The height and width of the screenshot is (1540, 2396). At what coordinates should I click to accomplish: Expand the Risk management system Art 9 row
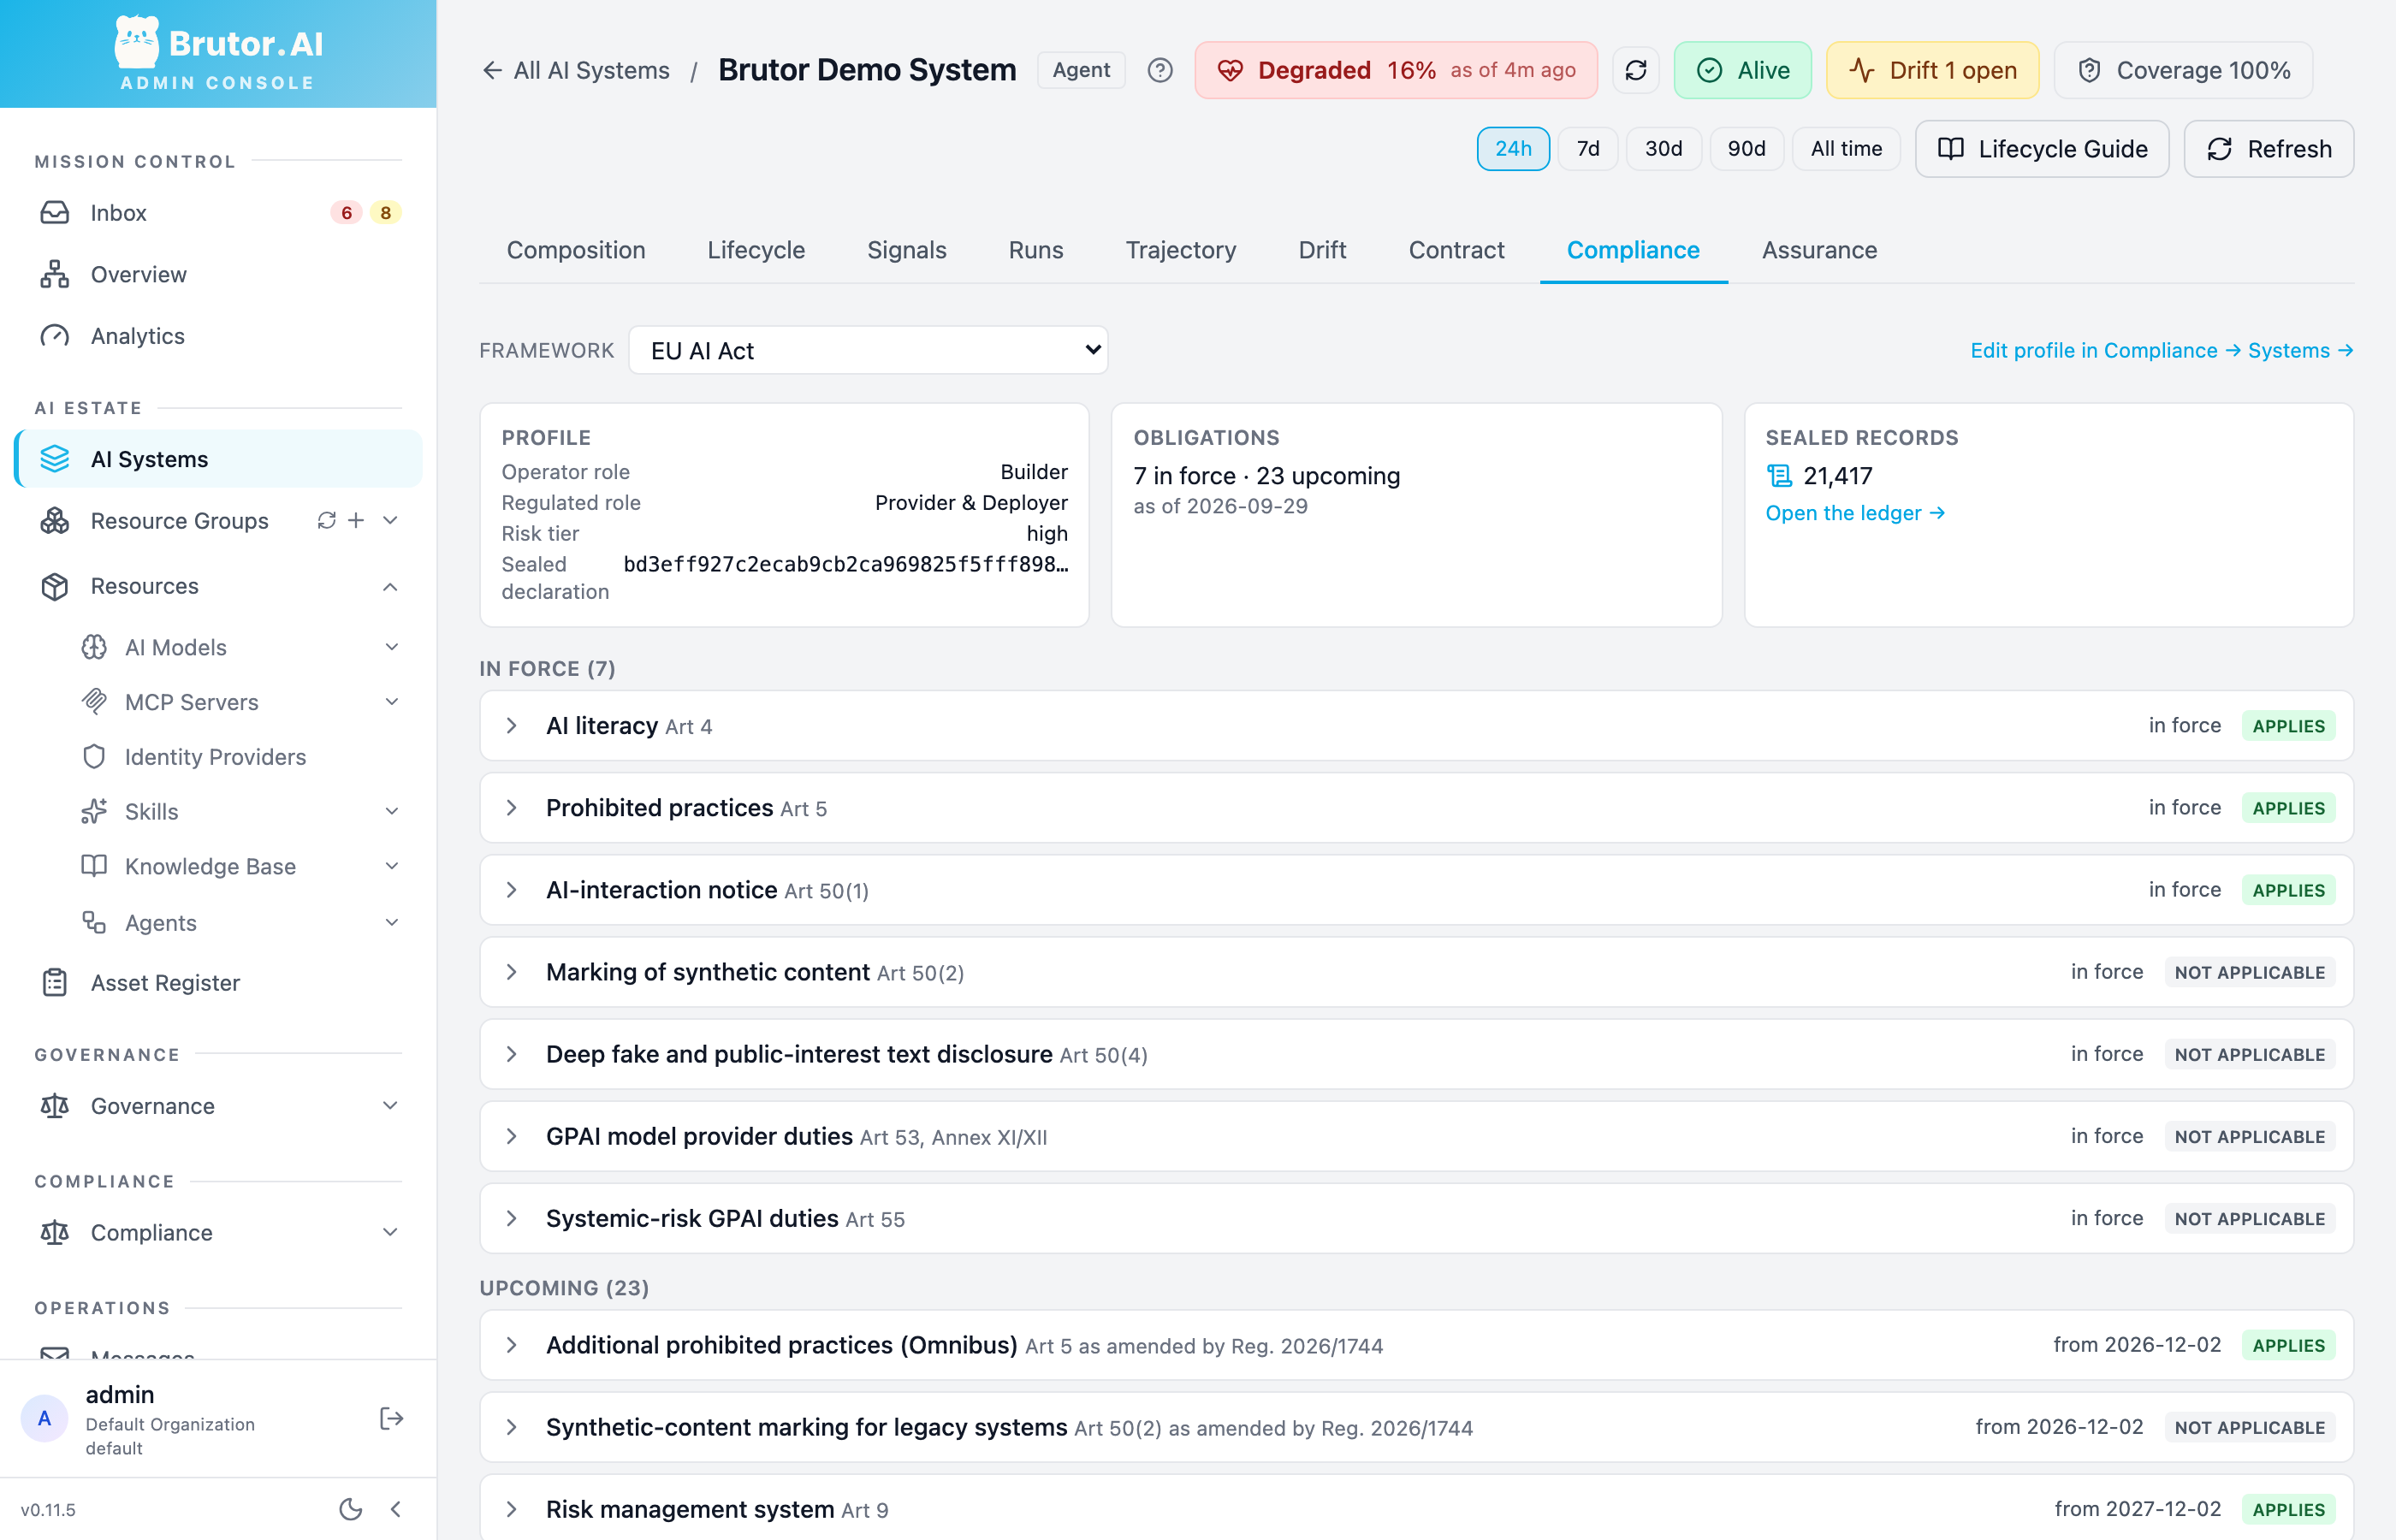(x=1416, y=1508)
